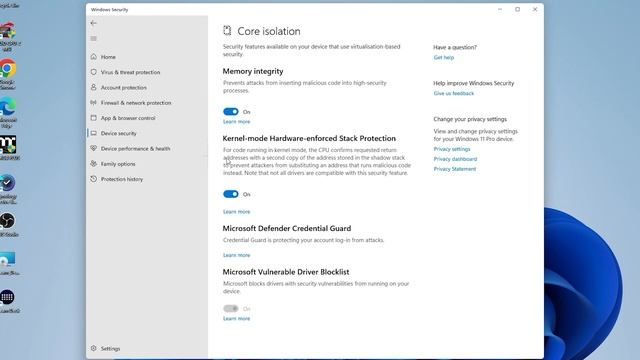Click the Account protection person icon
The image size is (640, 360).
[93, 87]
